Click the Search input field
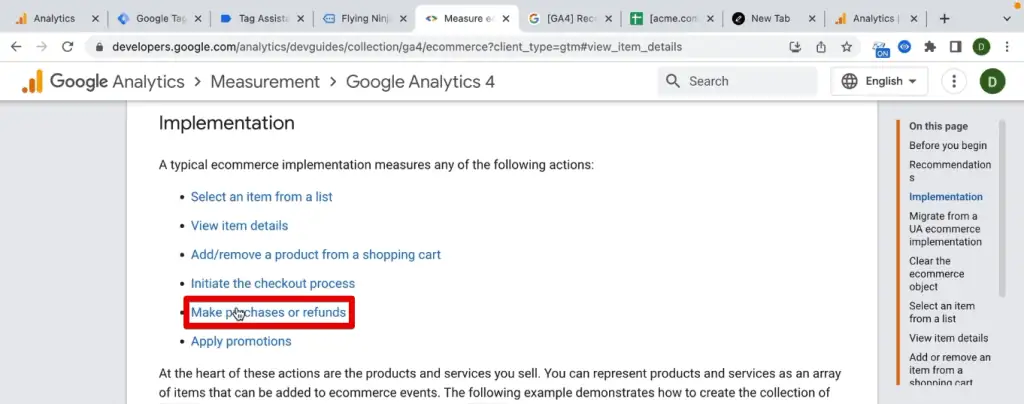The height and width of the screenshot is (404, 1024). [x=737, y=82]
